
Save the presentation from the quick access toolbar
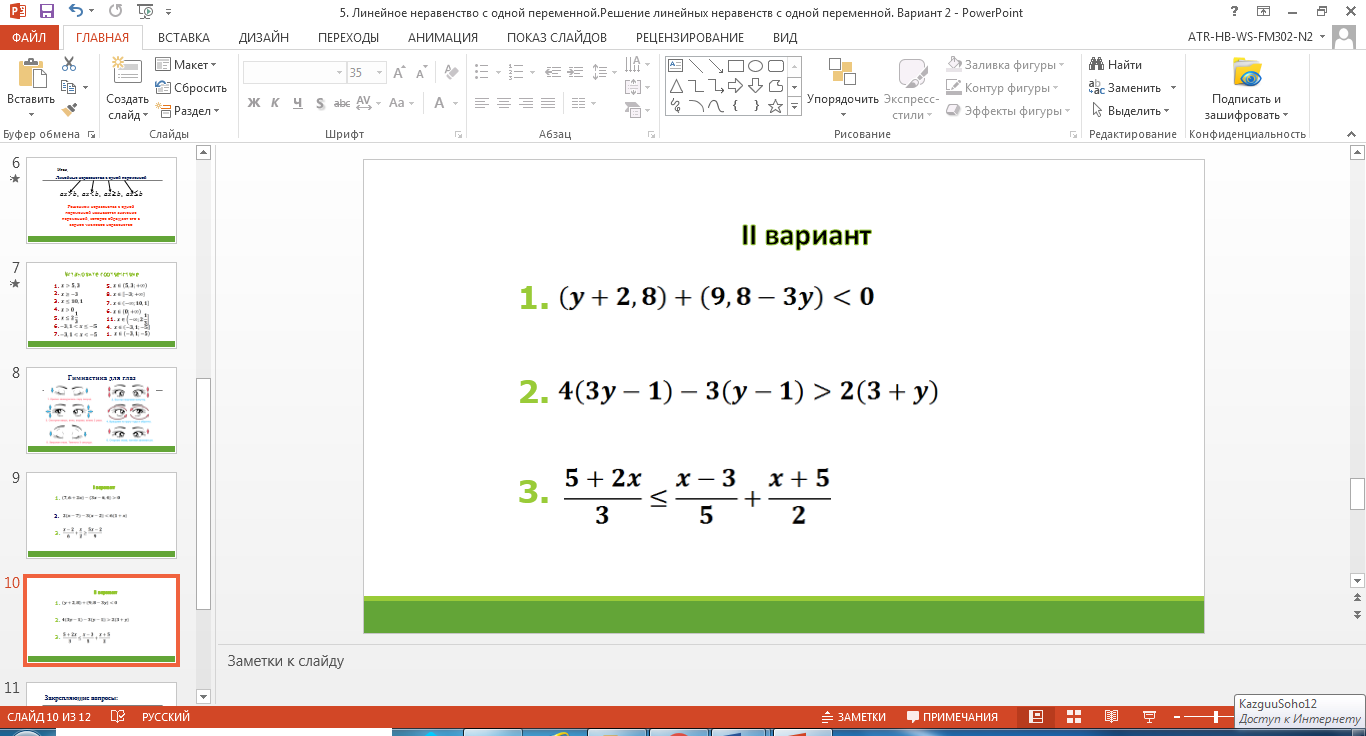tap(46, 12)
